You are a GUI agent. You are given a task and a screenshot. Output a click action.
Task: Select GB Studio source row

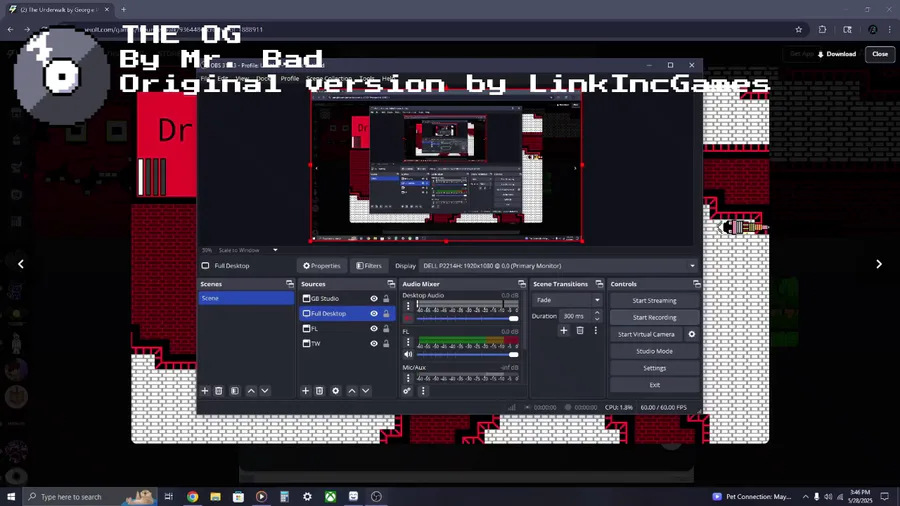[x=347, y=298]
